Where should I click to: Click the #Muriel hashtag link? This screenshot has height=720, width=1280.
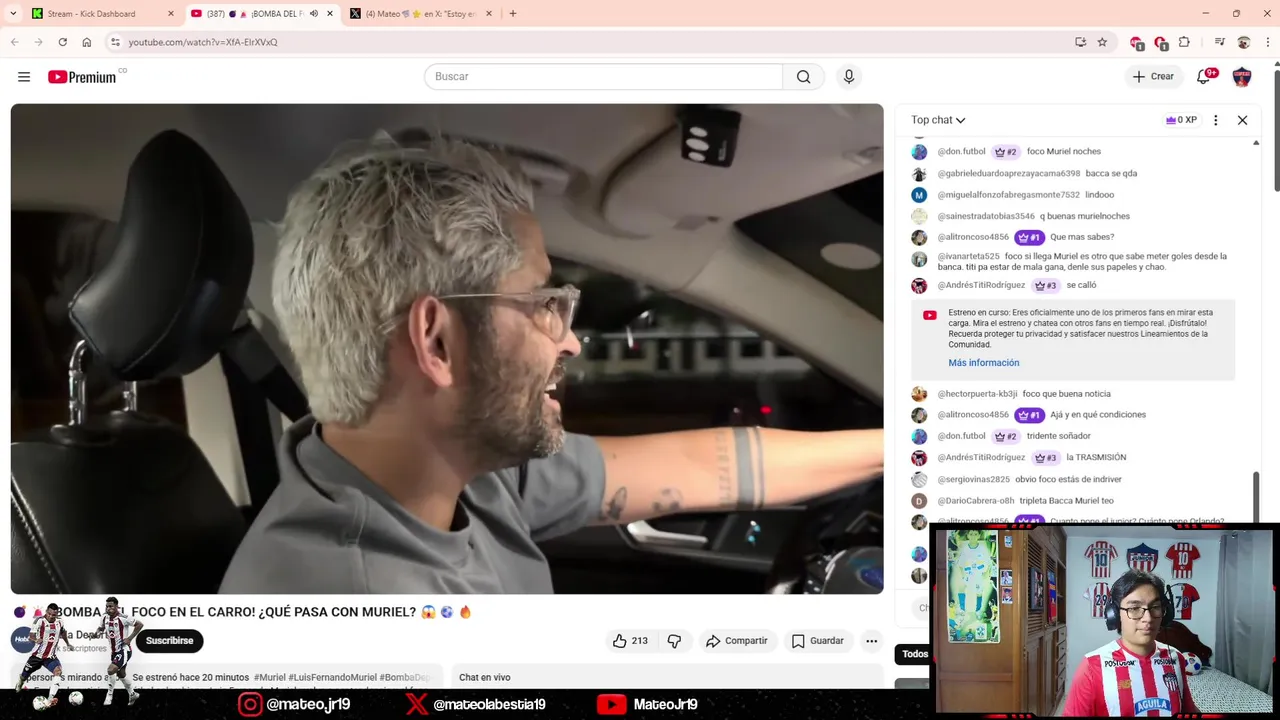pos(270,678)
